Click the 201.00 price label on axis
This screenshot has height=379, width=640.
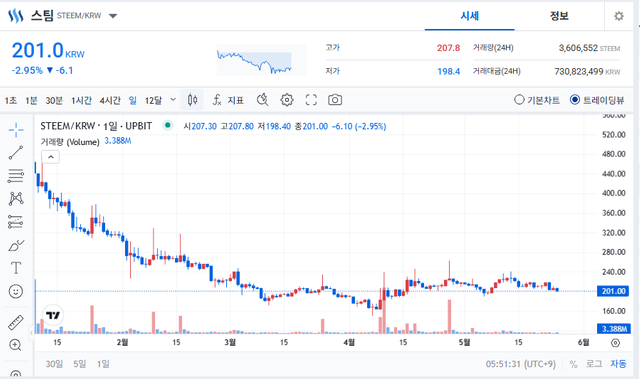click(613, 291)
